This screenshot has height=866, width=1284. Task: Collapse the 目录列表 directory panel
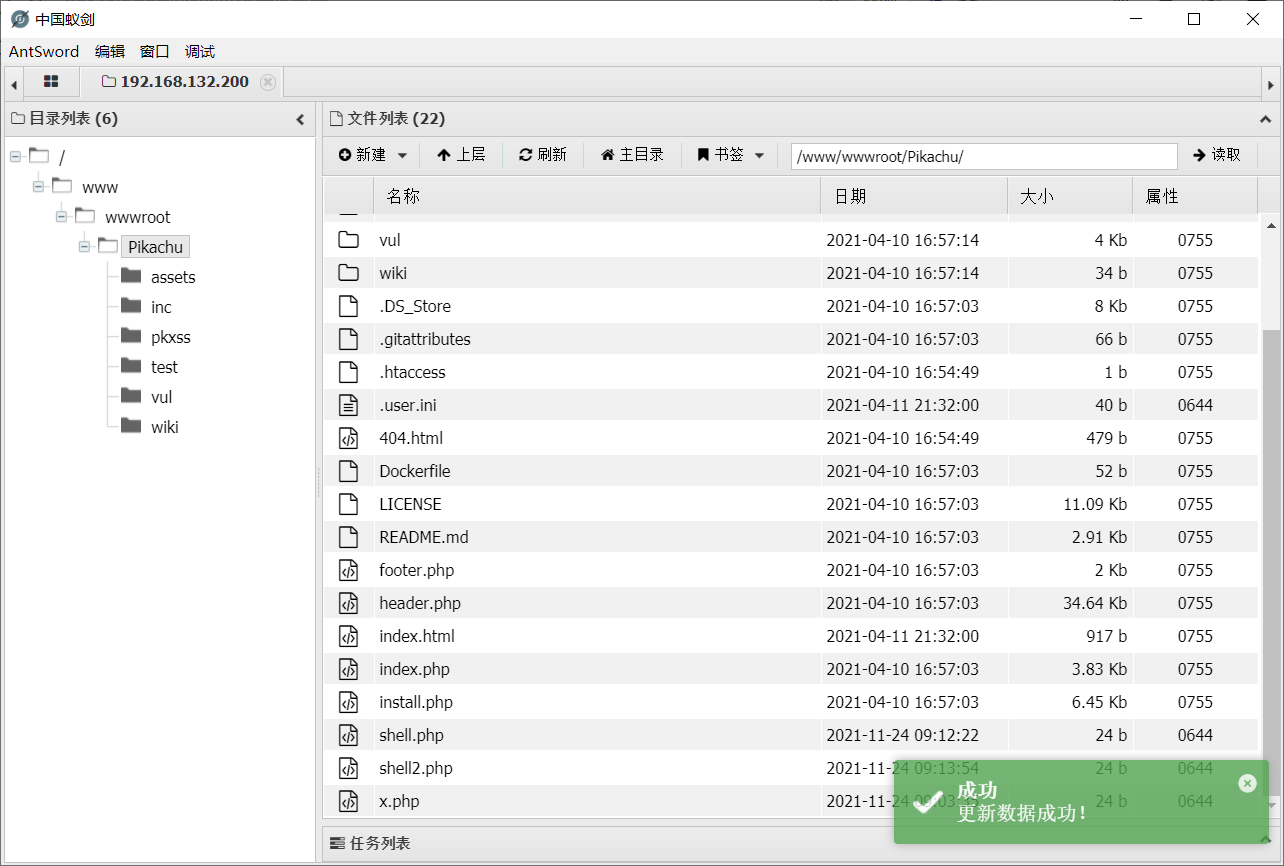[300, 120]
